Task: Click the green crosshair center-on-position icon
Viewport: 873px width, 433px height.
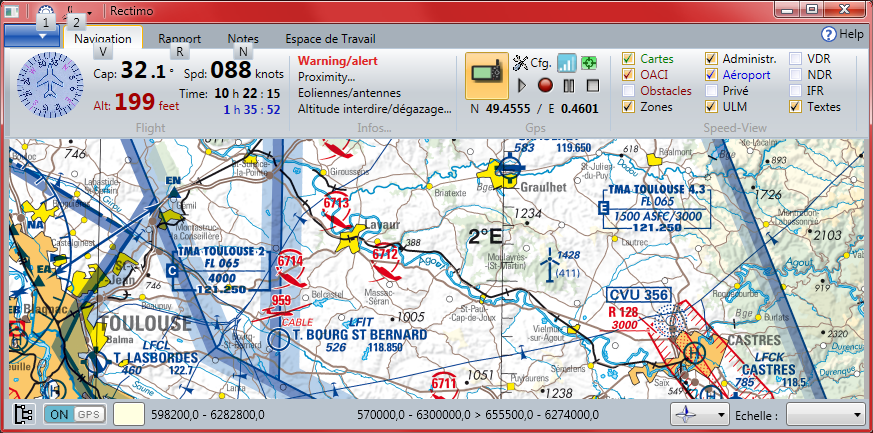Action: 588,63
